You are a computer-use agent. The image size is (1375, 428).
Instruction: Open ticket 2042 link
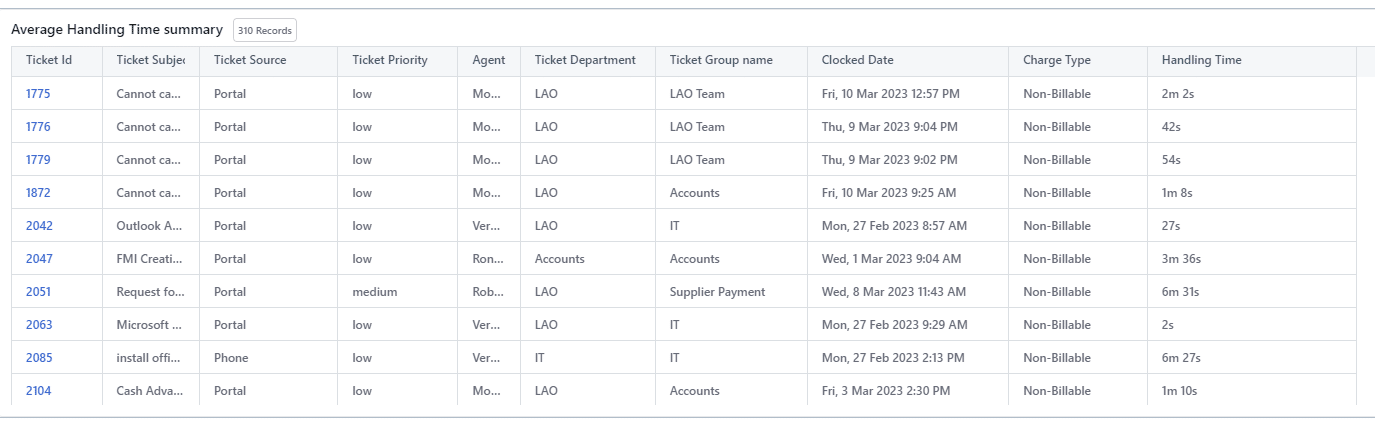[39, 226]
